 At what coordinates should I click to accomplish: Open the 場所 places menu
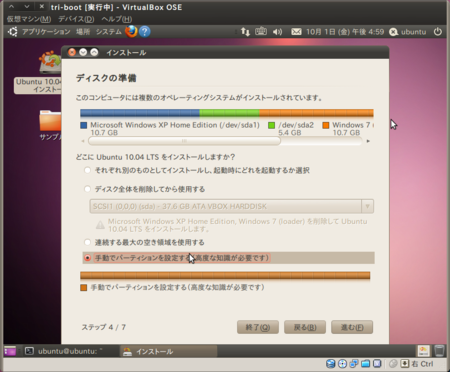[x=83, y=32]
